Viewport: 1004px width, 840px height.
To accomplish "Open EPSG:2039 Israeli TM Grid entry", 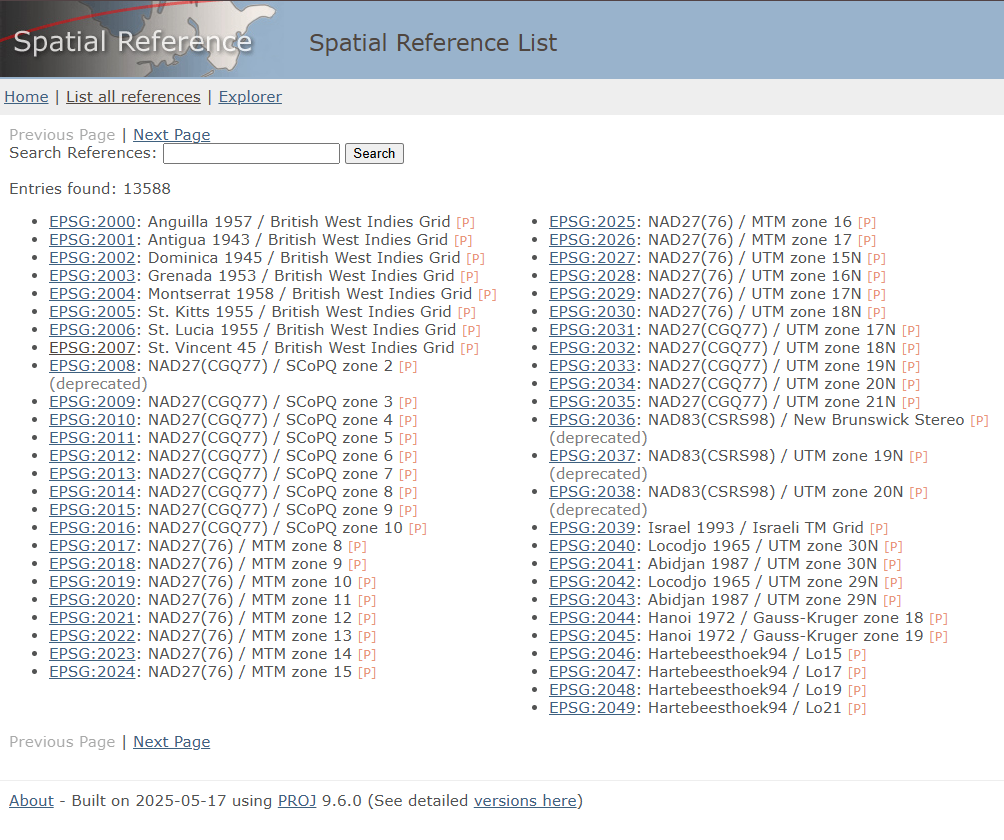I will 592,528.
